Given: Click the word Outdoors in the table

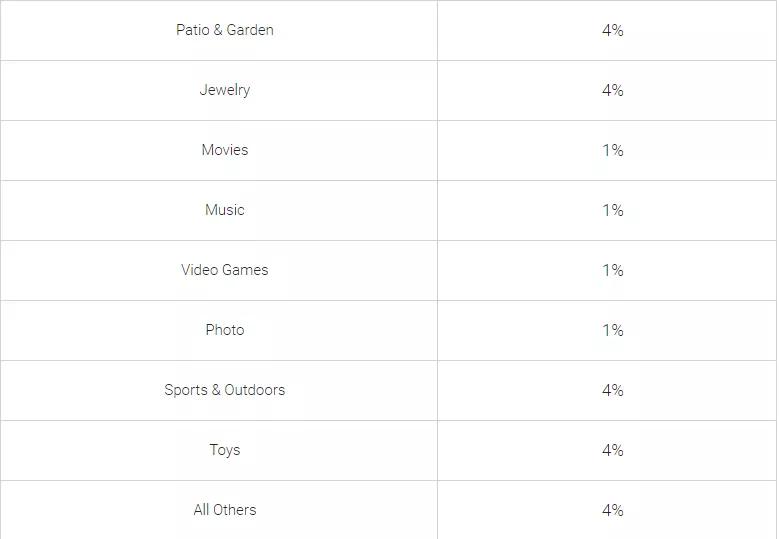Looking at the screenshot, I should tap(255, 390).
